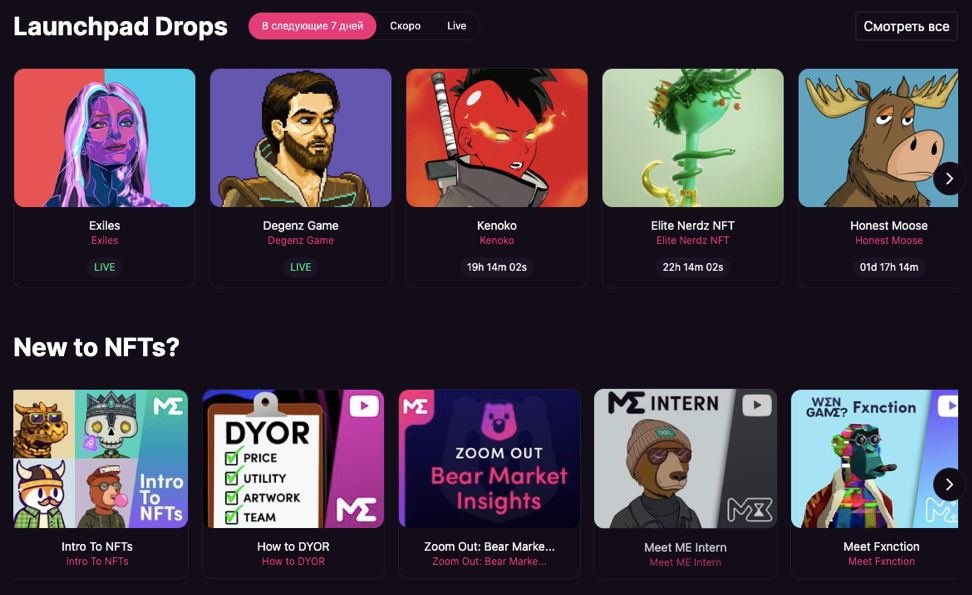Viewport: 972px width, 595px height.
Task: Click the 'Смотреть все' button
Action: click(906, 27)
